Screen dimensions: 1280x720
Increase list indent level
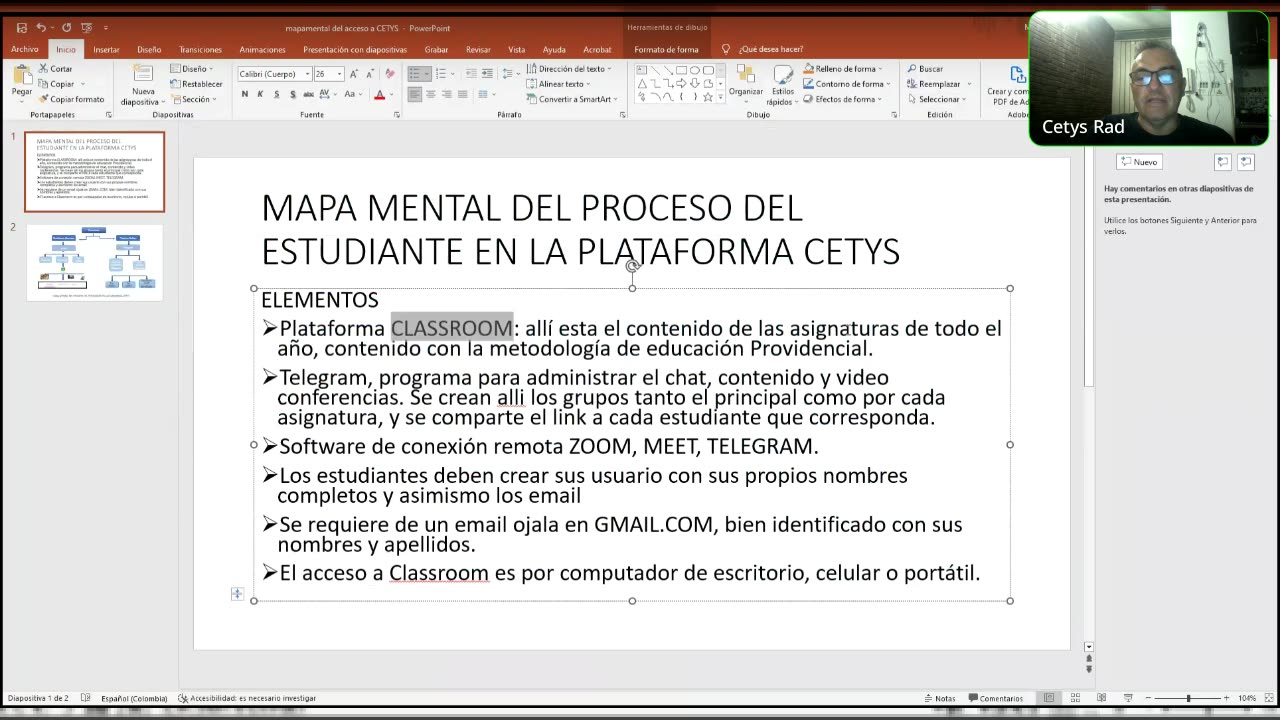click(487, 74)
